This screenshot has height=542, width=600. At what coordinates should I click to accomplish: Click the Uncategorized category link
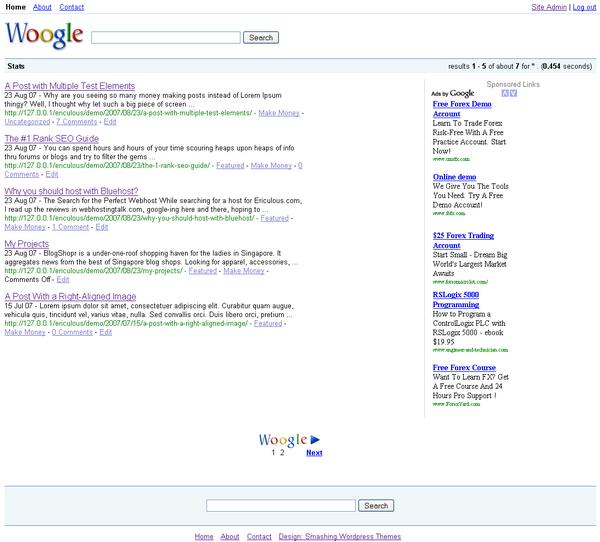pyautogui.click(x=27, y=122)
